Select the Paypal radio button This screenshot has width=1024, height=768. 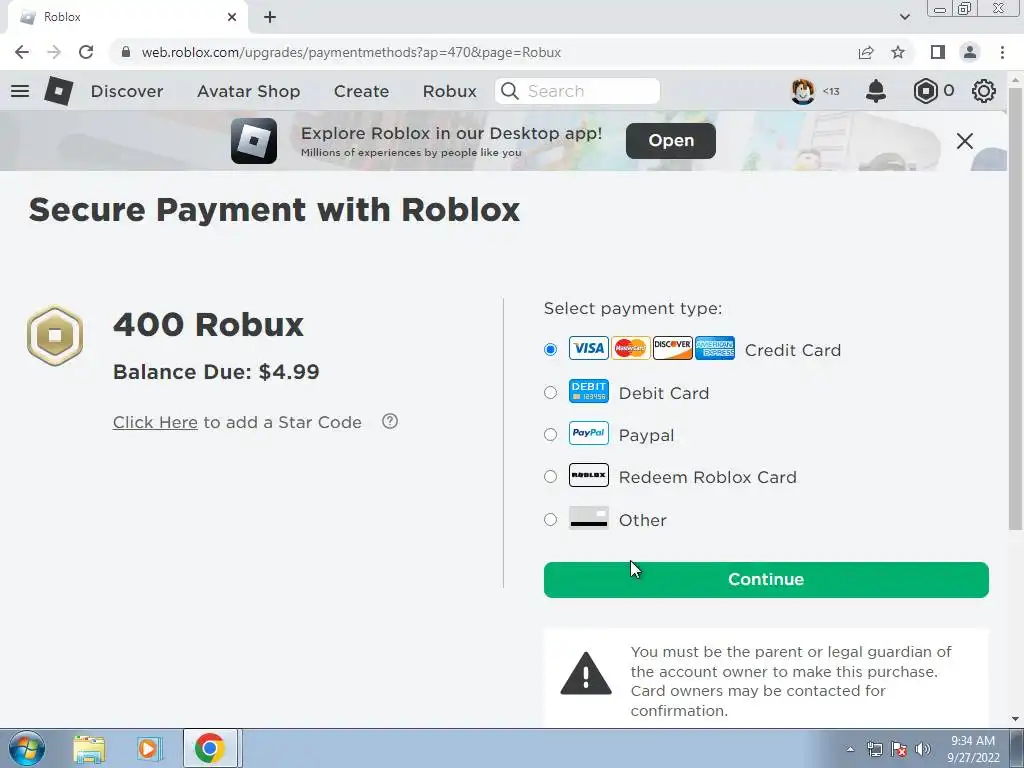pyautogui.click(x=551, y=434)
